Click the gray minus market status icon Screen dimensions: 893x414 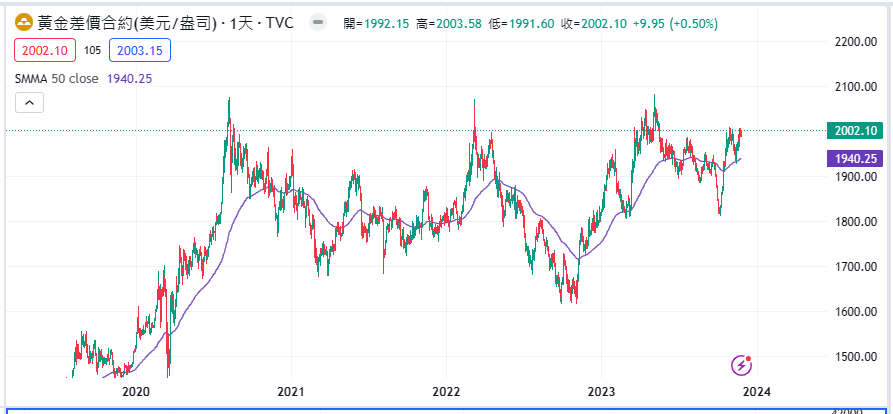point(318,23)
